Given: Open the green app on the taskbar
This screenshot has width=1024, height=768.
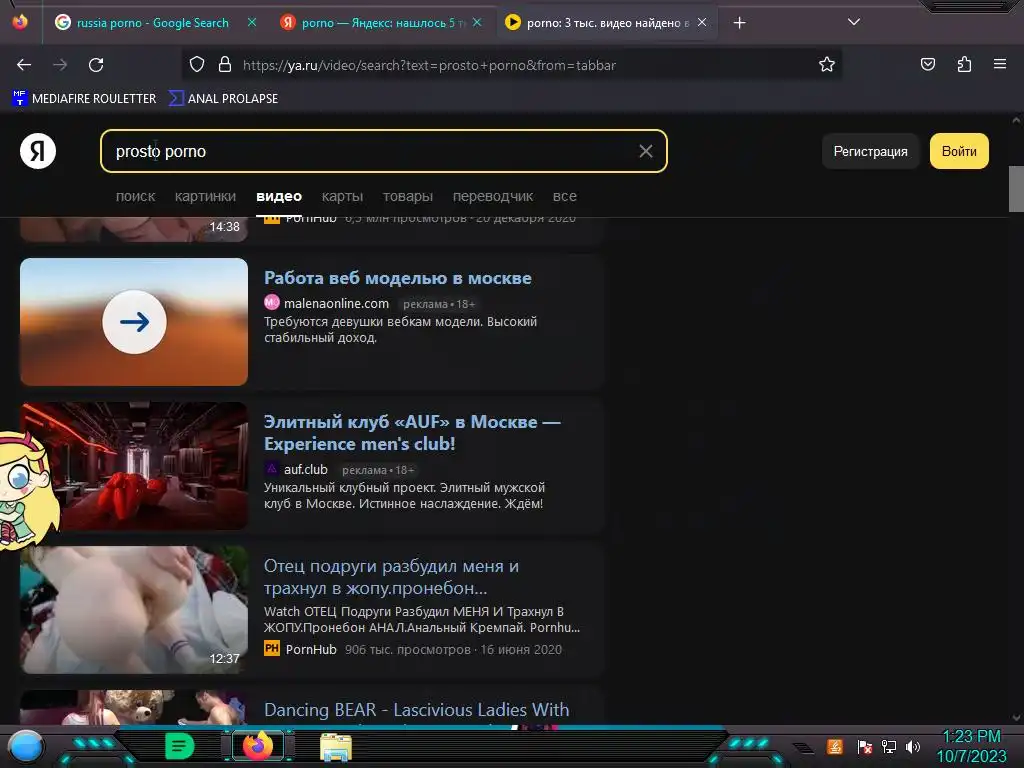Looking at the screenshot, I should (x=179, y=746).
